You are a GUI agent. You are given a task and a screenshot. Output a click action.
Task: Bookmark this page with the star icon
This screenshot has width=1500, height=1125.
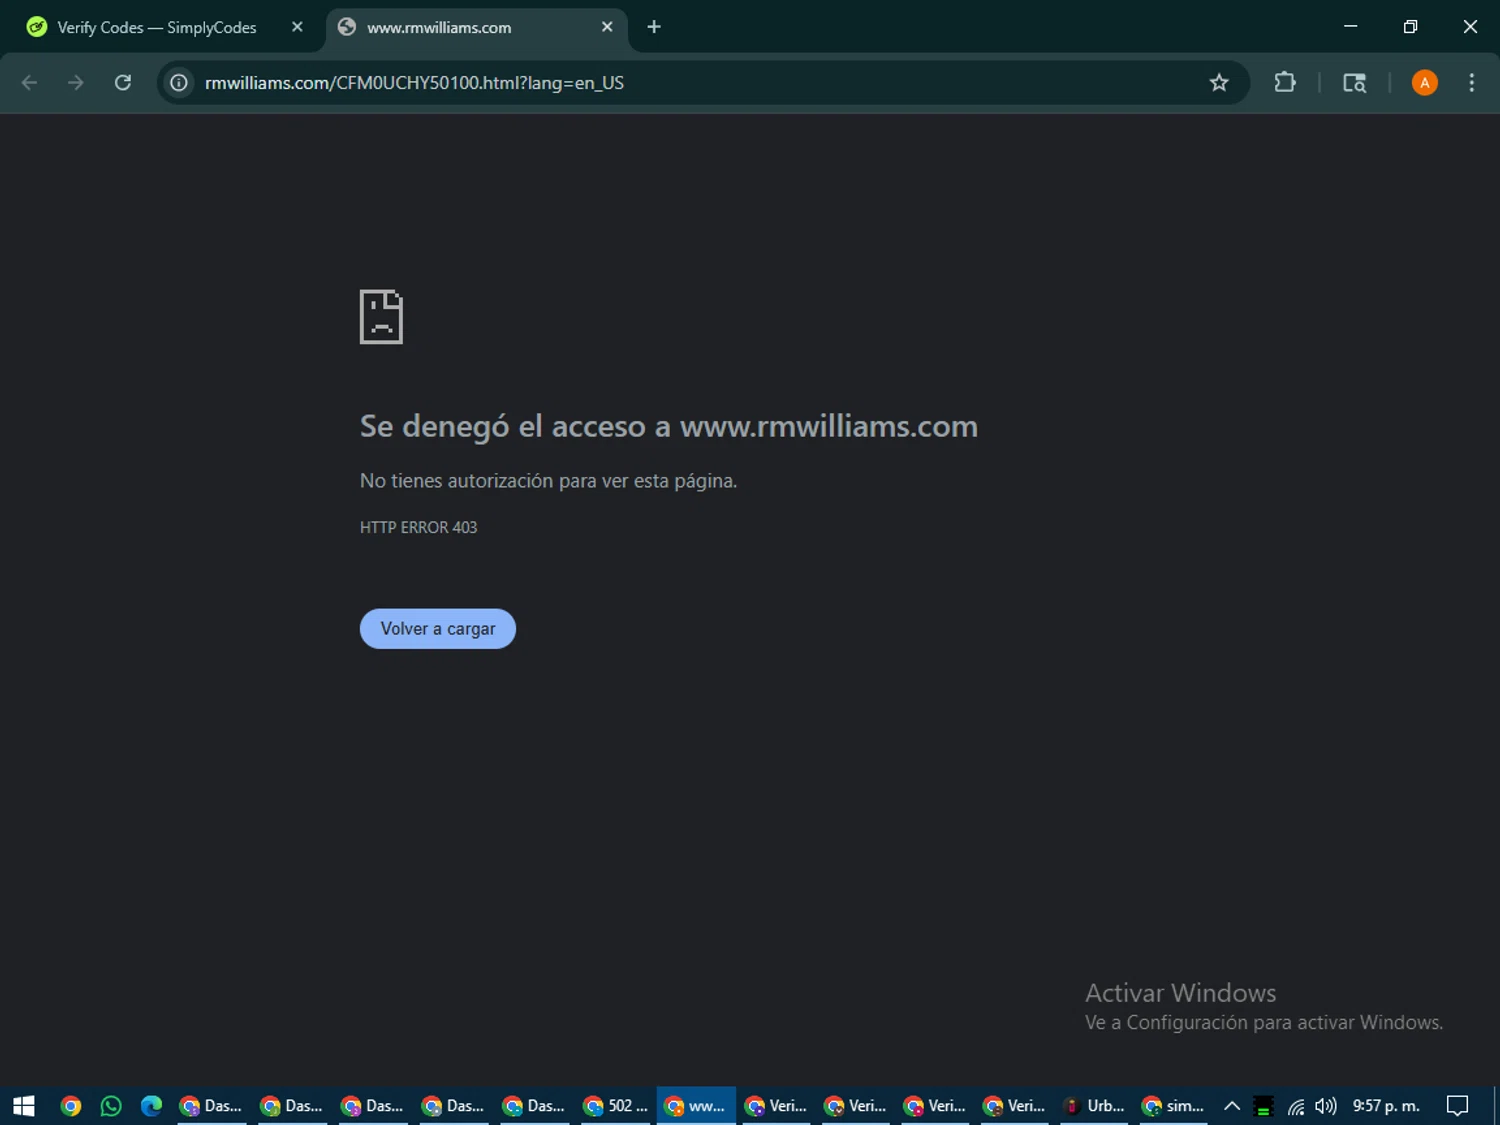point(1219,83)
